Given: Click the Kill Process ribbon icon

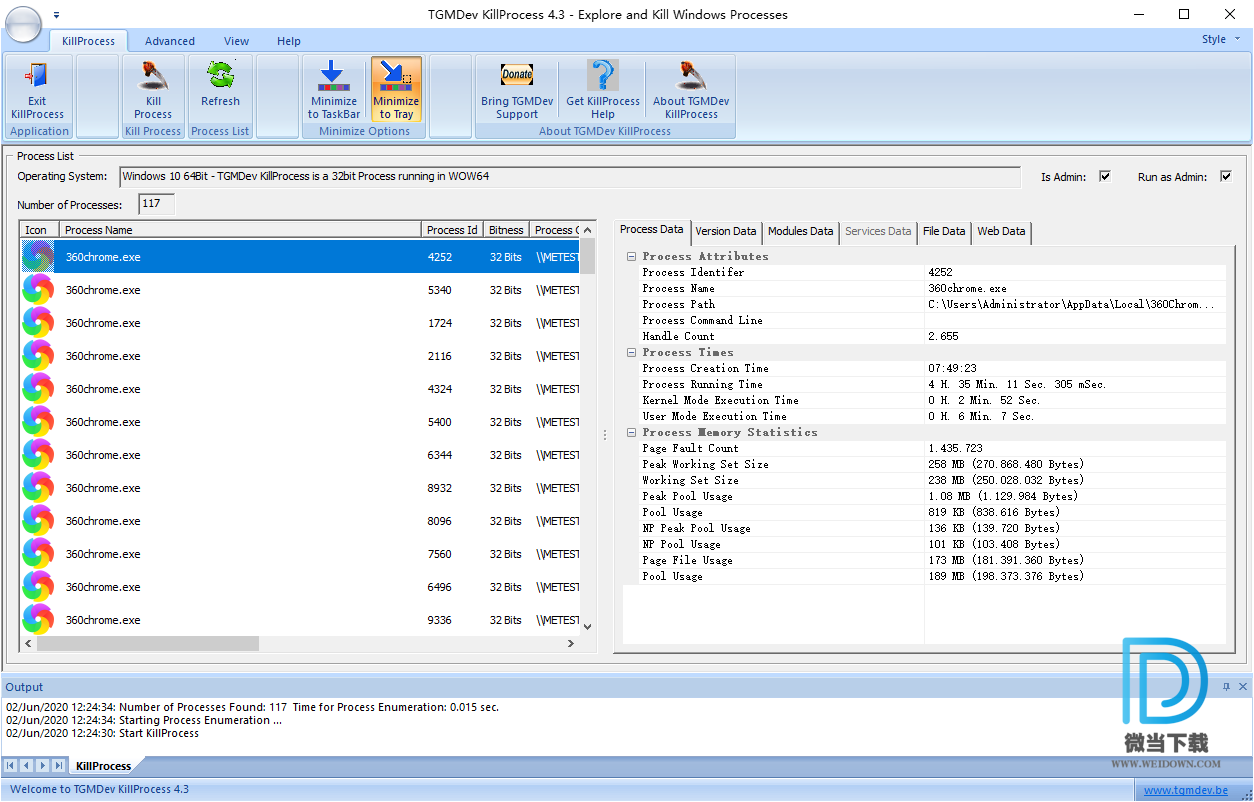Looking at the screenshot, I should tap(153, 76).
